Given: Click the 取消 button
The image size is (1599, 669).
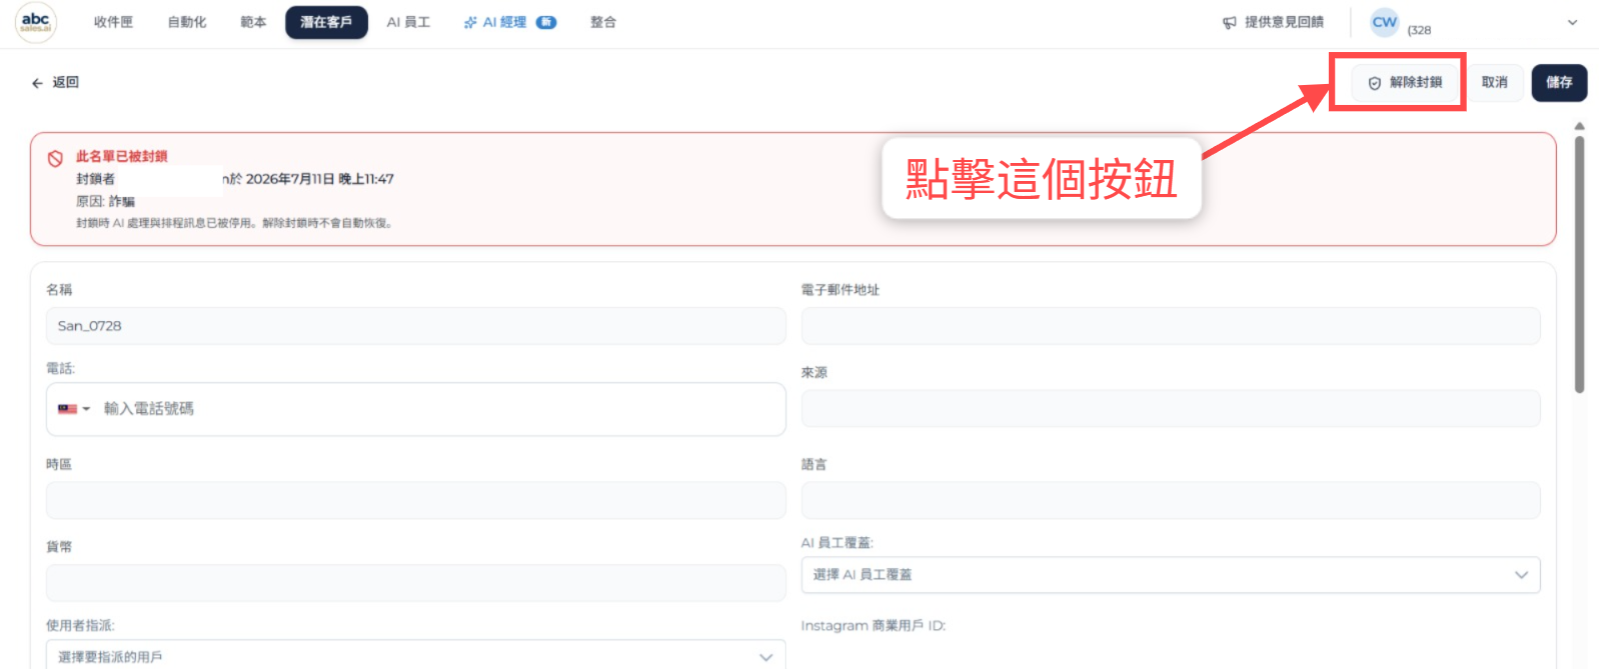Looking at the screenshot, I should coord(1494,83).
